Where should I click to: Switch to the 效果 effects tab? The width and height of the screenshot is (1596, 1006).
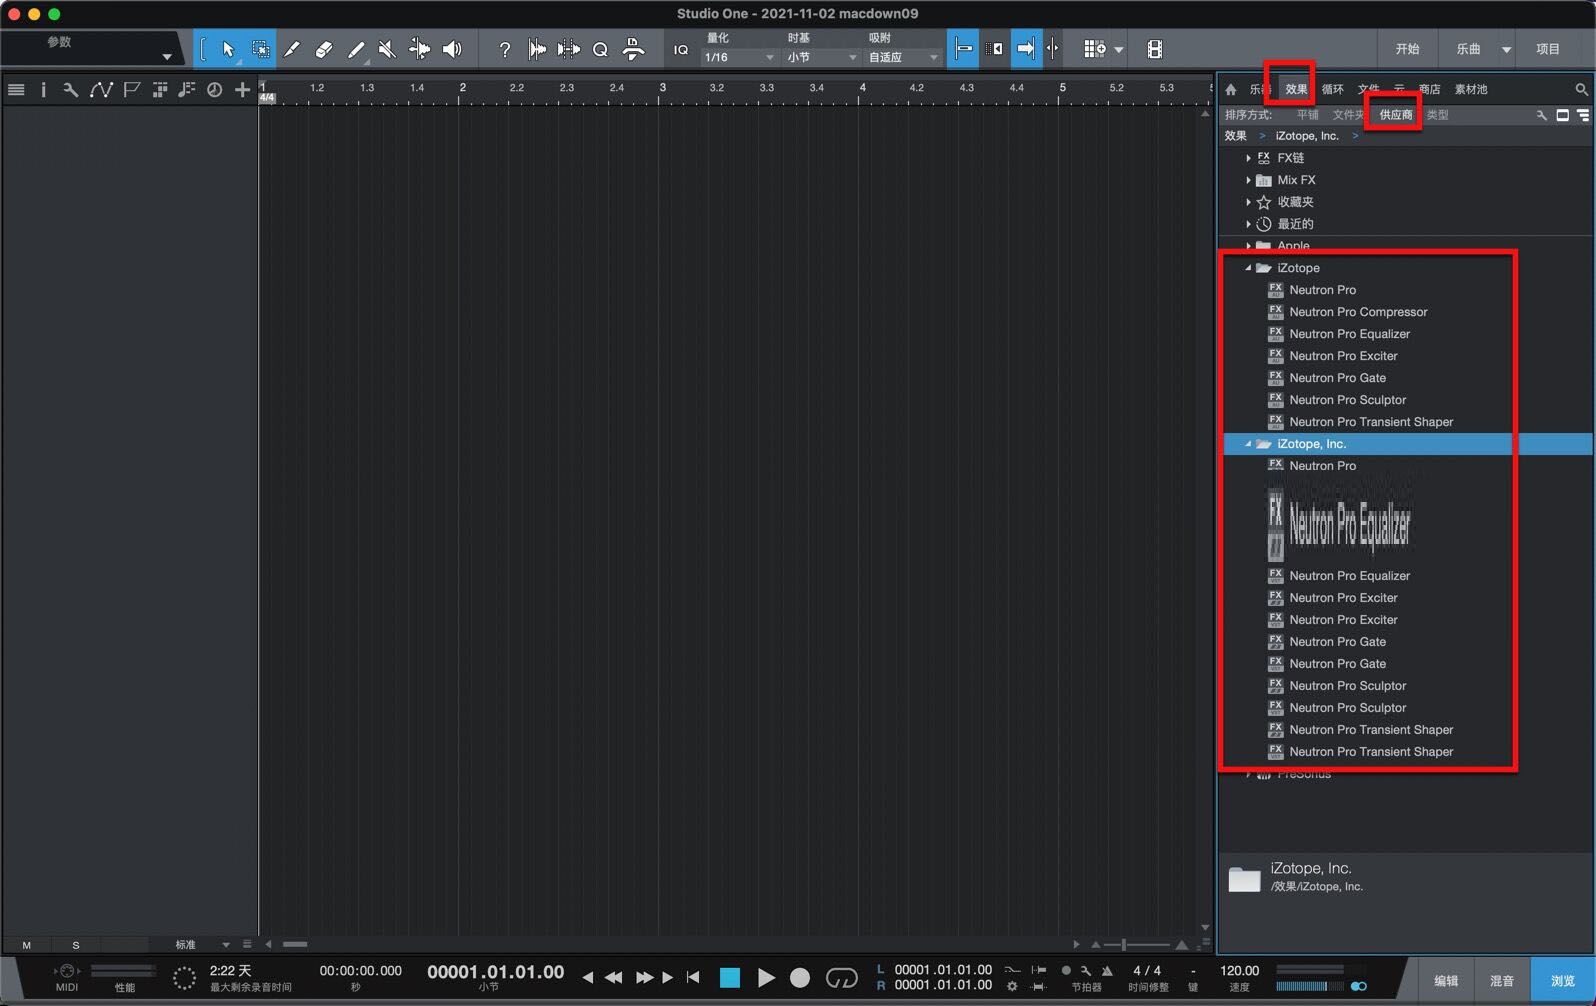click(1296, 89)
